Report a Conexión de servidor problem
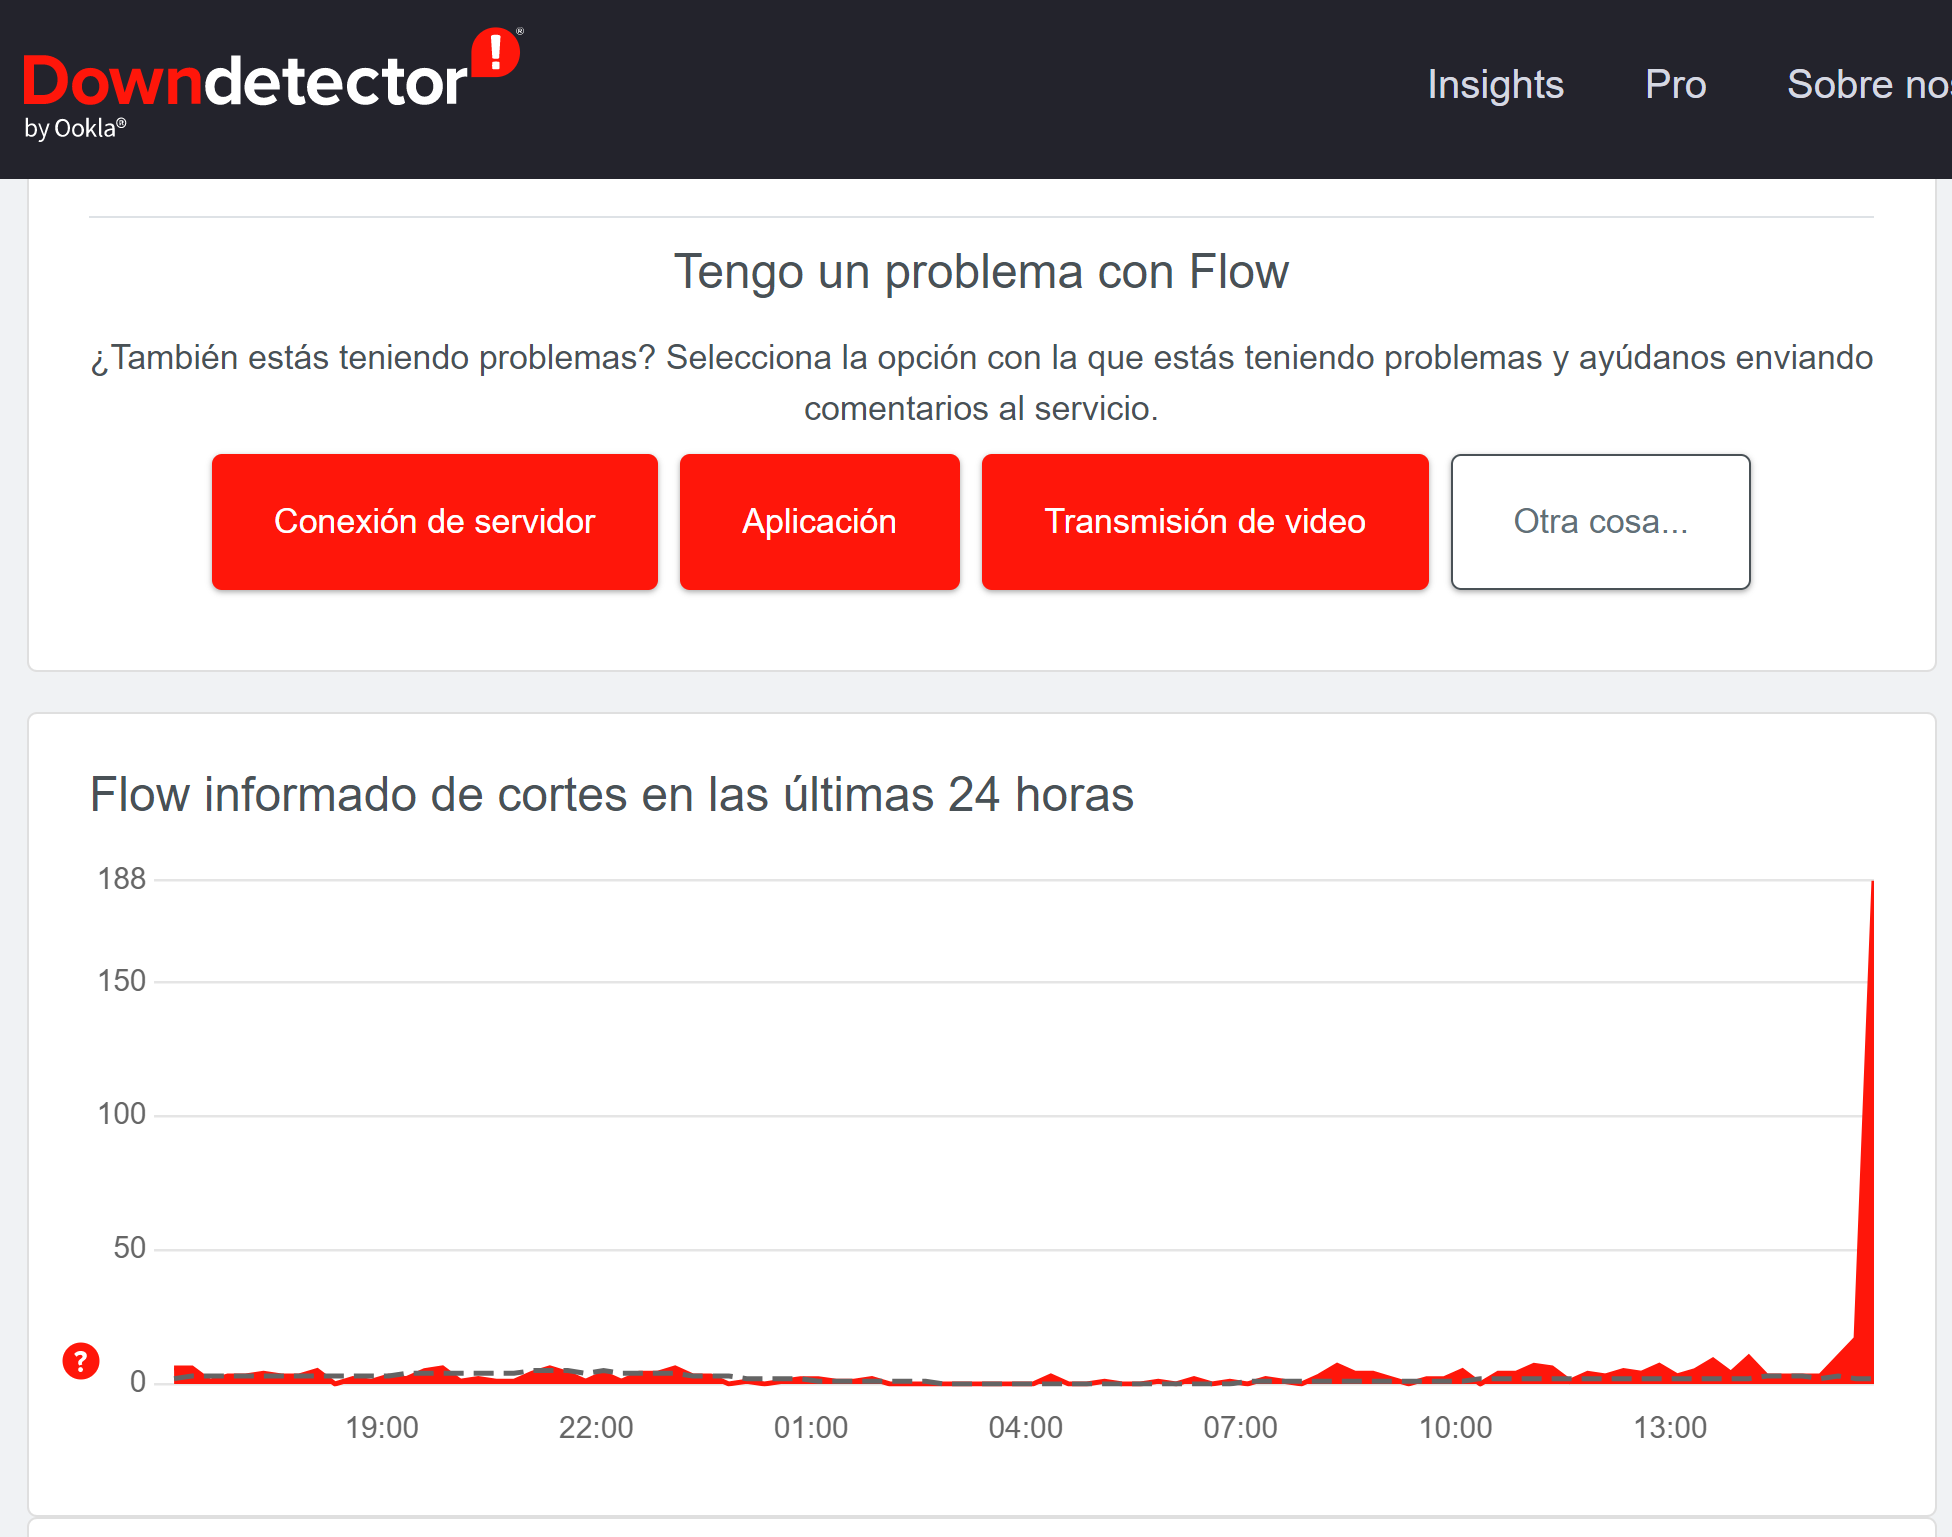The width and height of the screenshot is (1952, 1537). click(x=435, y=522)
